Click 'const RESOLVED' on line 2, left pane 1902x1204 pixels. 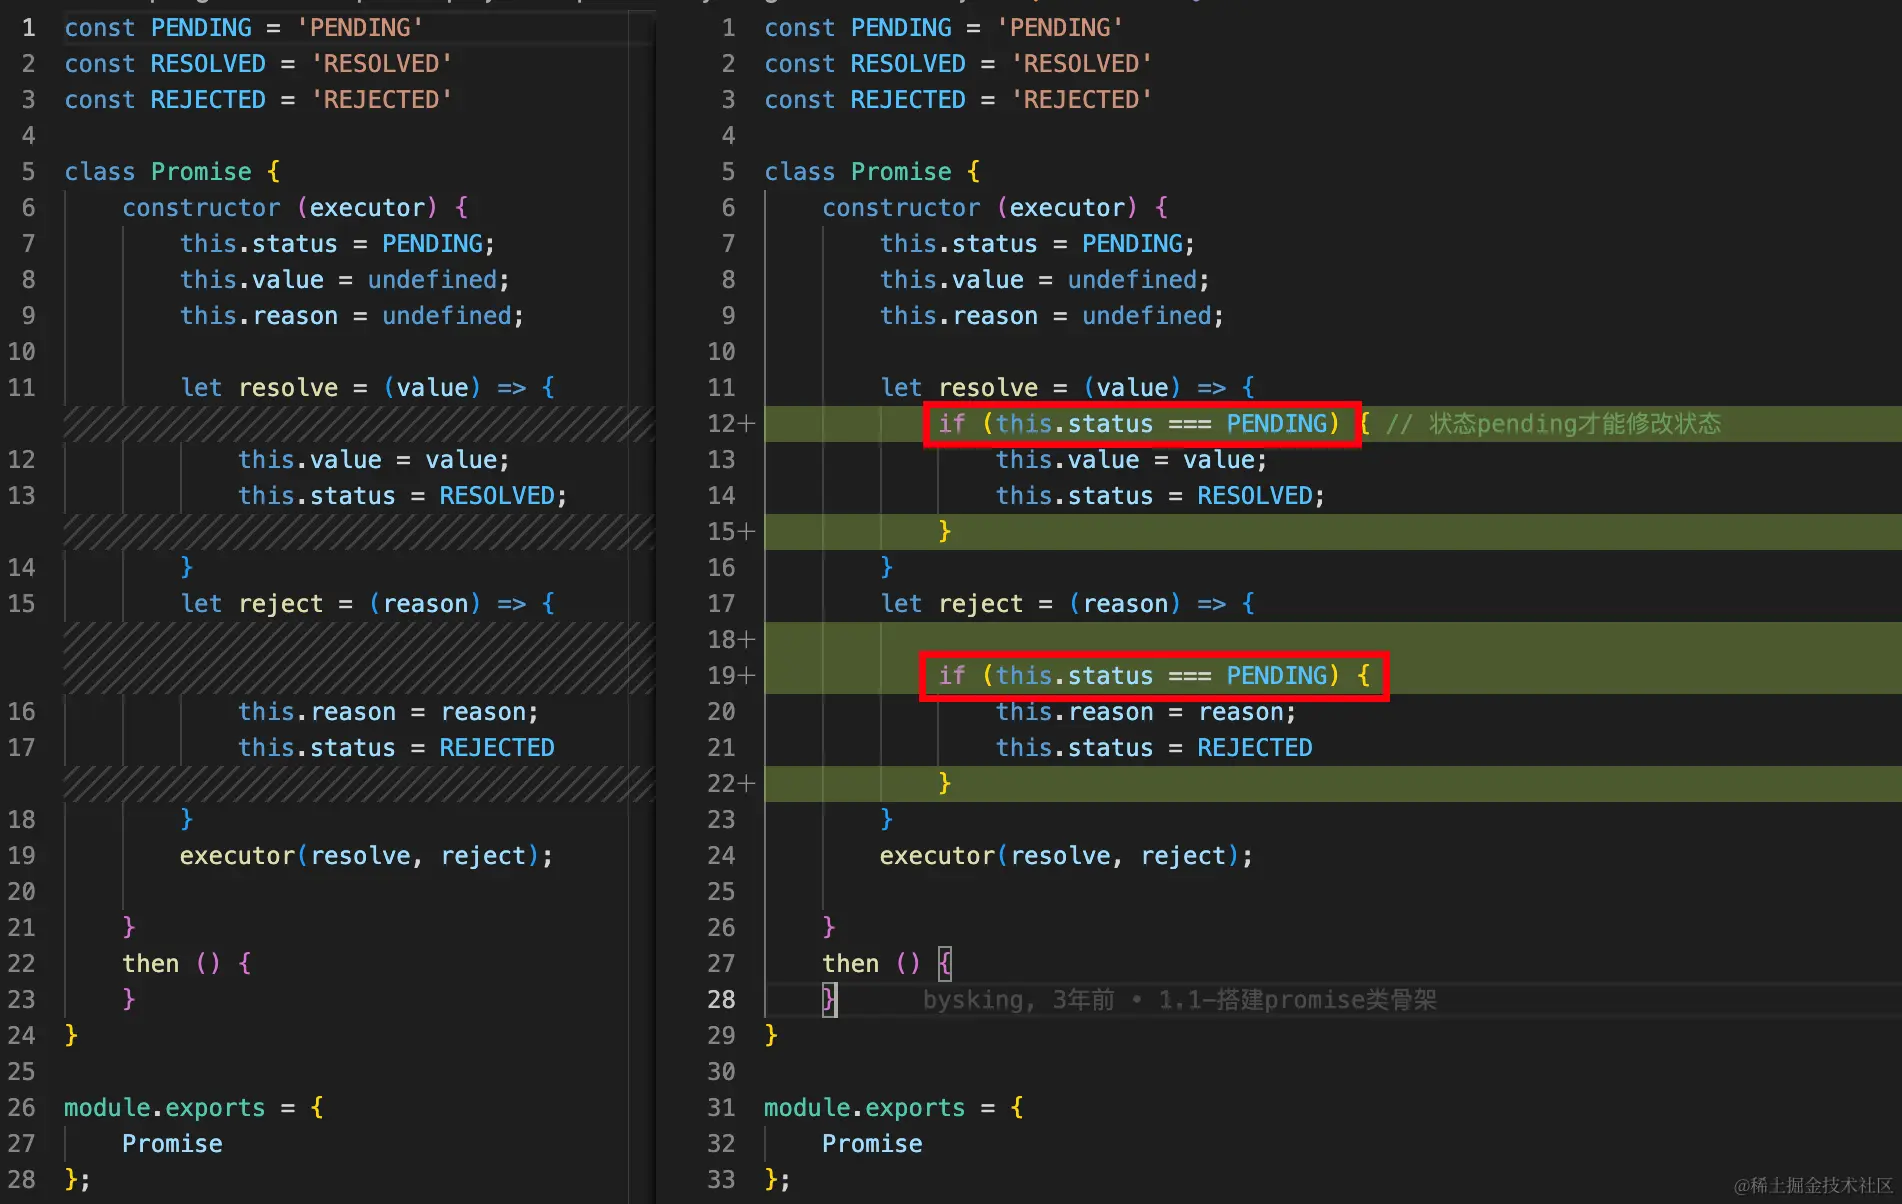point(165,64)
